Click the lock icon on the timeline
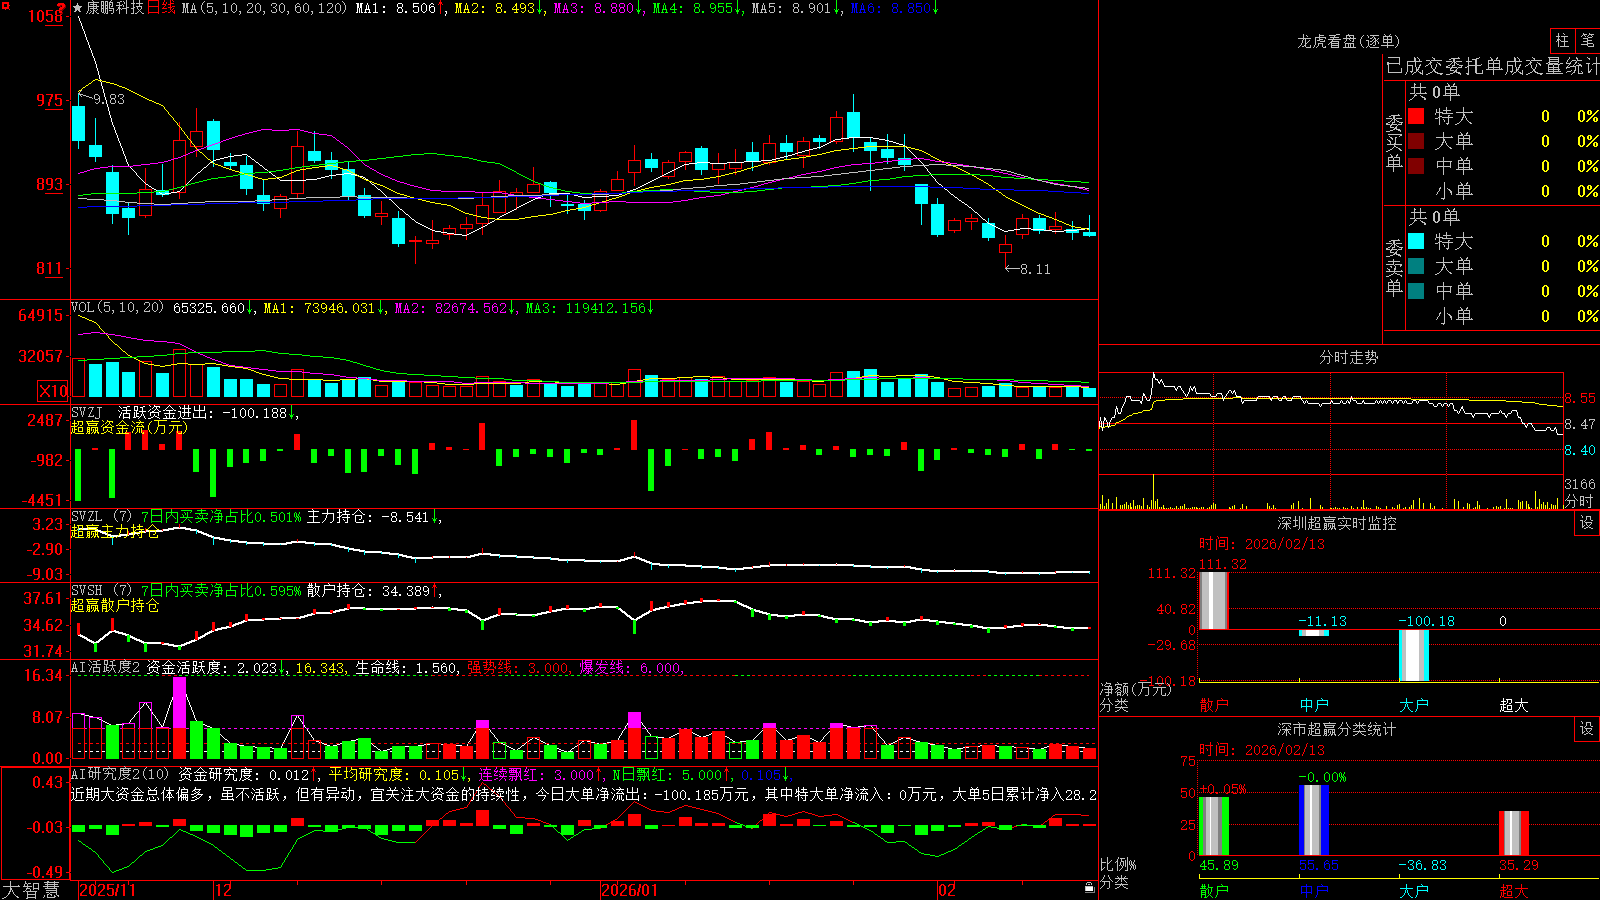The height and width of the screenshot is (900, 1600). coord(1089,887)
